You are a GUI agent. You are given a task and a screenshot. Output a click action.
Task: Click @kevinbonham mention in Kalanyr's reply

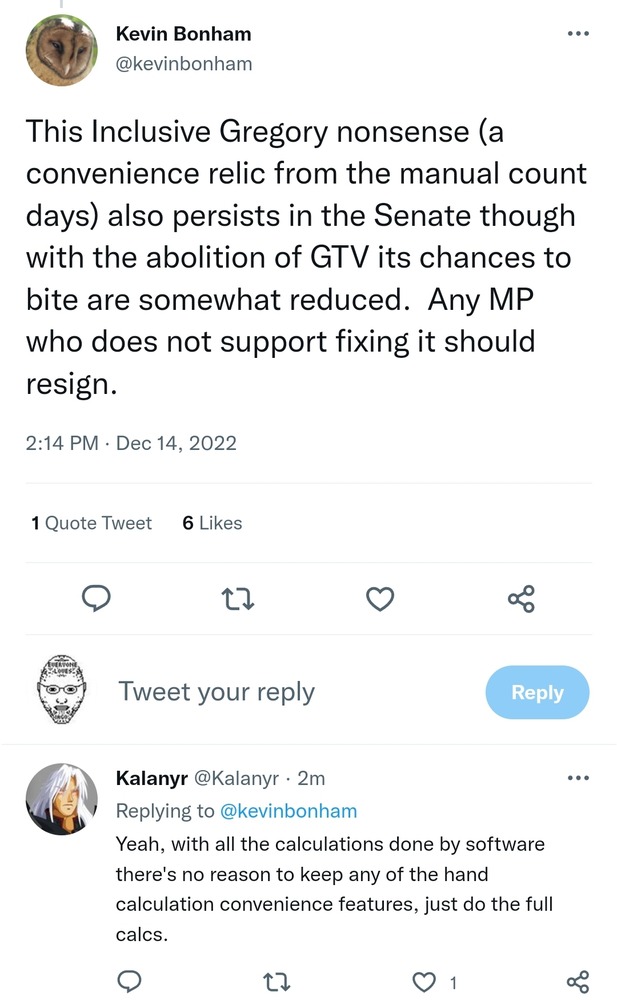tap(288, 810)
